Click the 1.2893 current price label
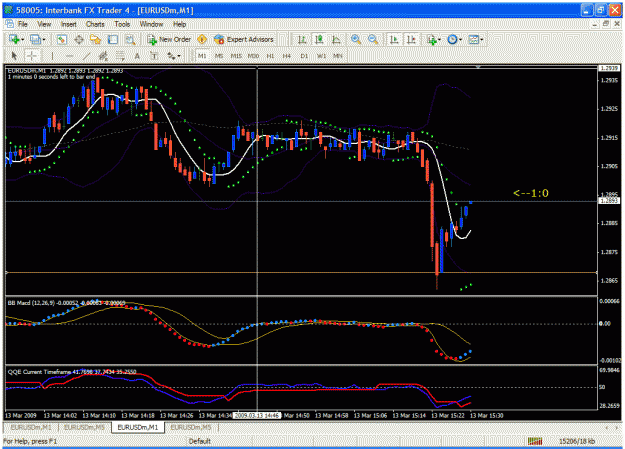Viewport: 625px width, 449px height. pos(609,201)
